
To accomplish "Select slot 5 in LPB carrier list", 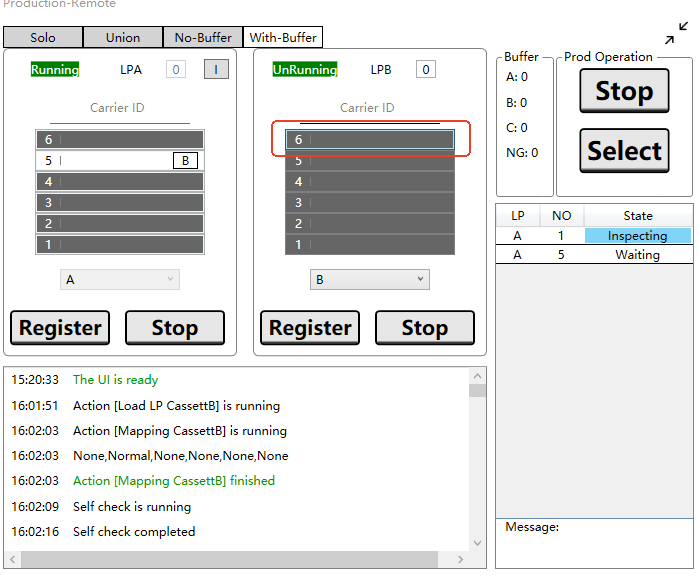I will [x=370, y=160].
